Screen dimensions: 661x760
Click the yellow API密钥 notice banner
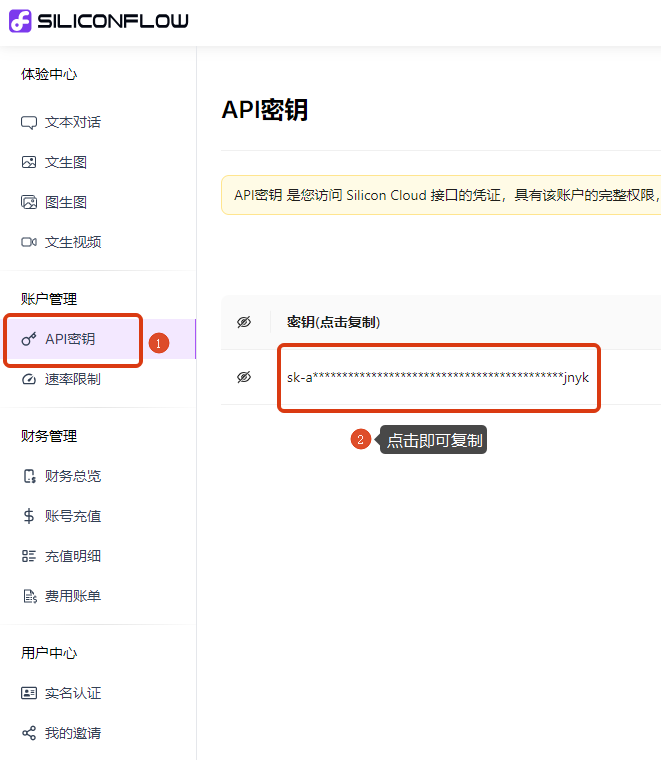point(441,195)
